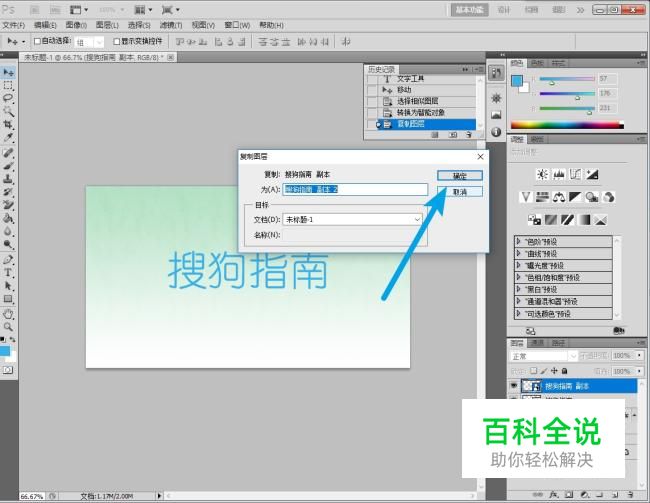The height and width of the screenshot is (503, 650).
Task: Switch to the 通道 tab
Action: tap(538, 343)
